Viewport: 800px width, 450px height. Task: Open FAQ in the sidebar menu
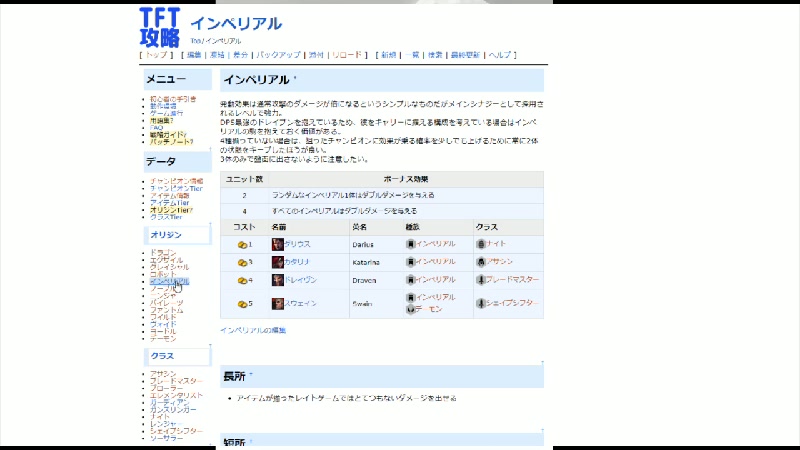coord(156,128)
